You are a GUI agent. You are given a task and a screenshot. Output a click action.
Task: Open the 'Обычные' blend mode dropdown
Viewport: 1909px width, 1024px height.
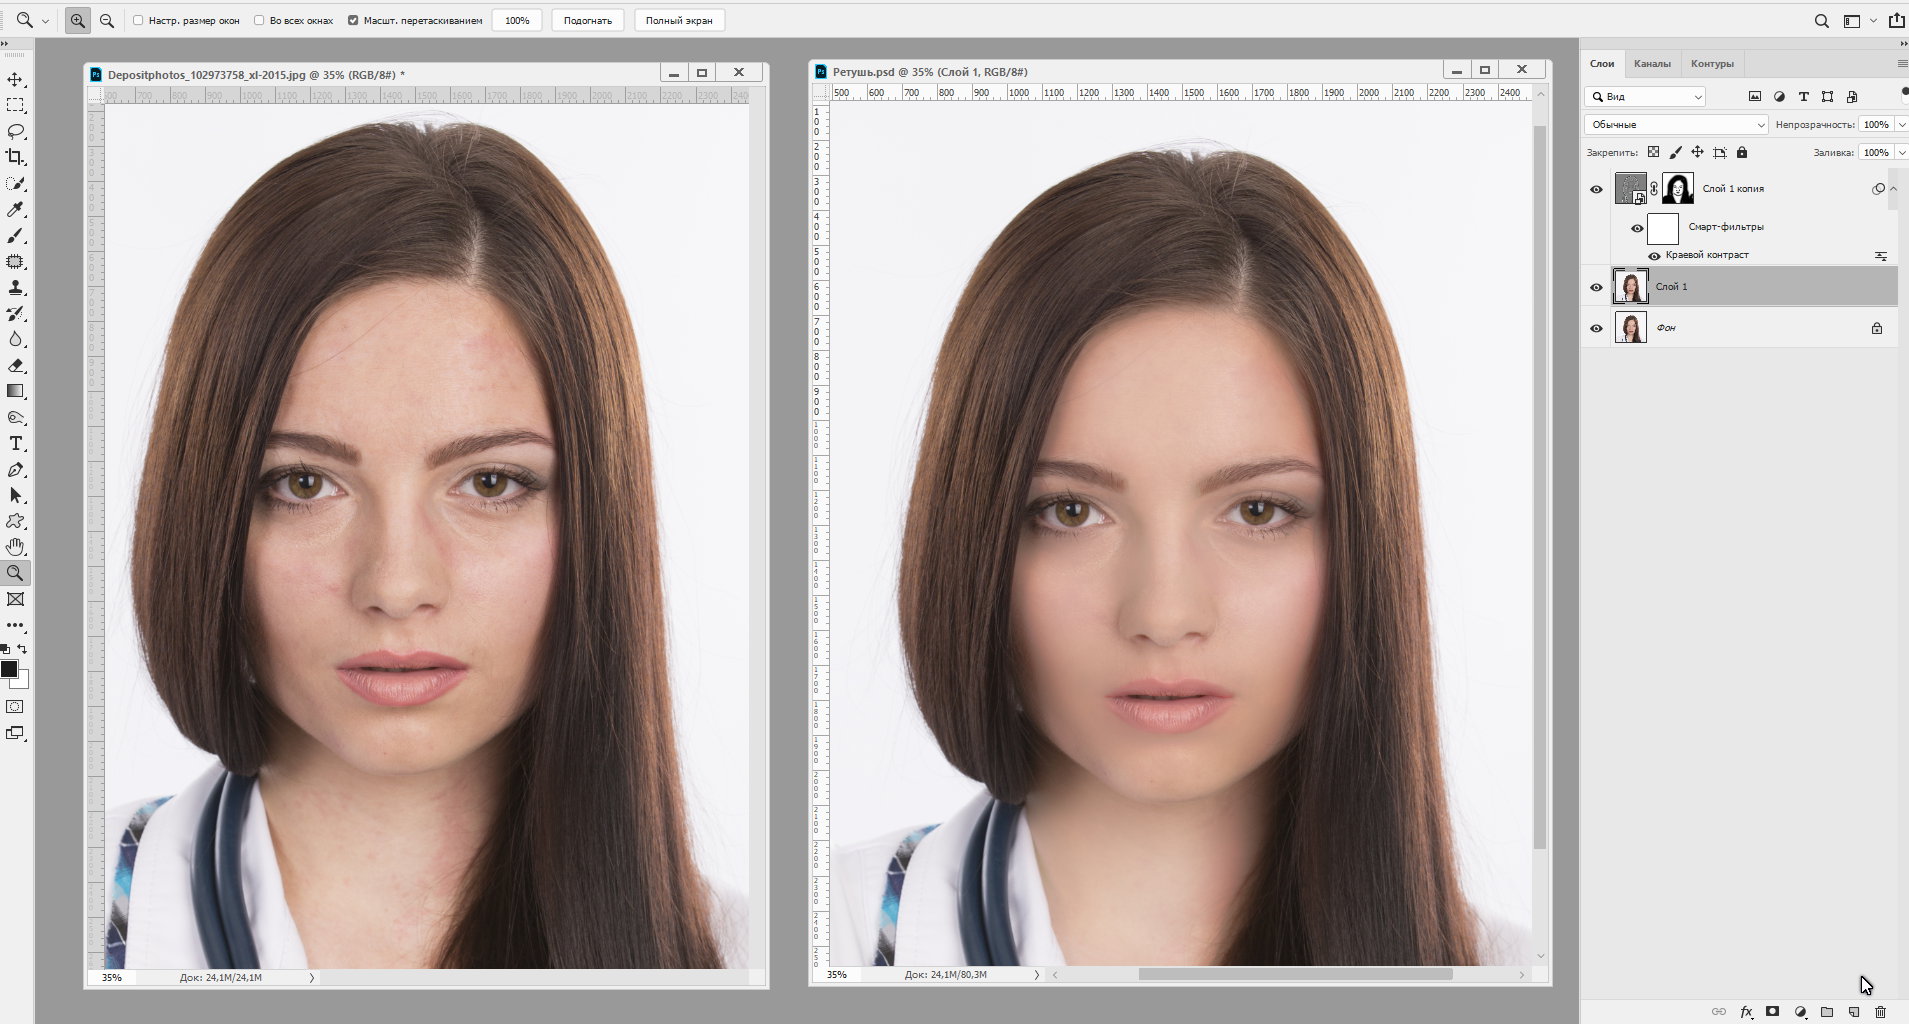point(1676,125)
